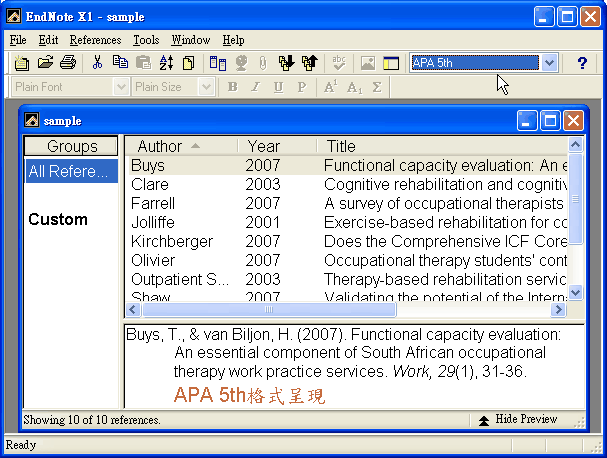The width and height of the screenshot is (607, 458).
Task: Toggle Superscript formatting button
Action: (x=330, y=87)
